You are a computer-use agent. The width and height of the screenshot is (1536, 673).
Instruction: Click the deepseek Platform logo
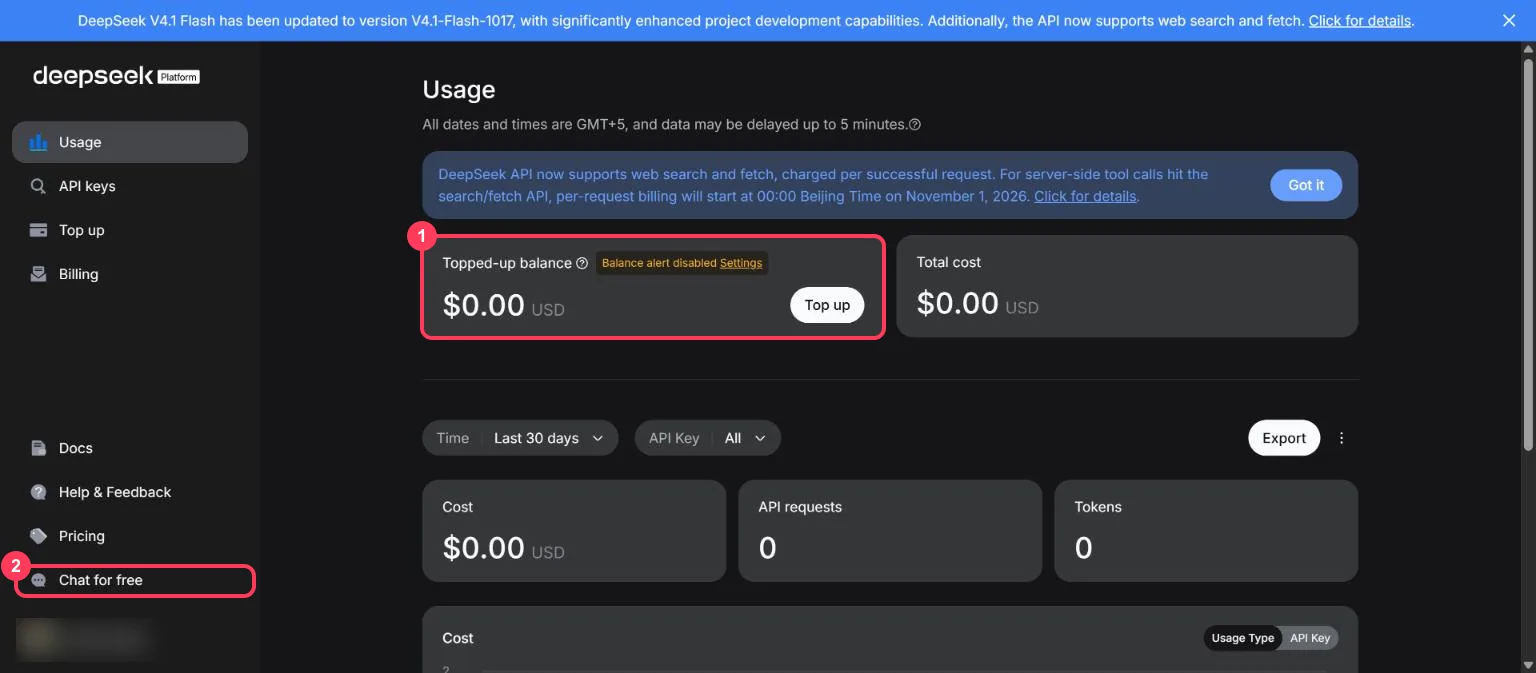pyautogui.click(x=116, y=76)
